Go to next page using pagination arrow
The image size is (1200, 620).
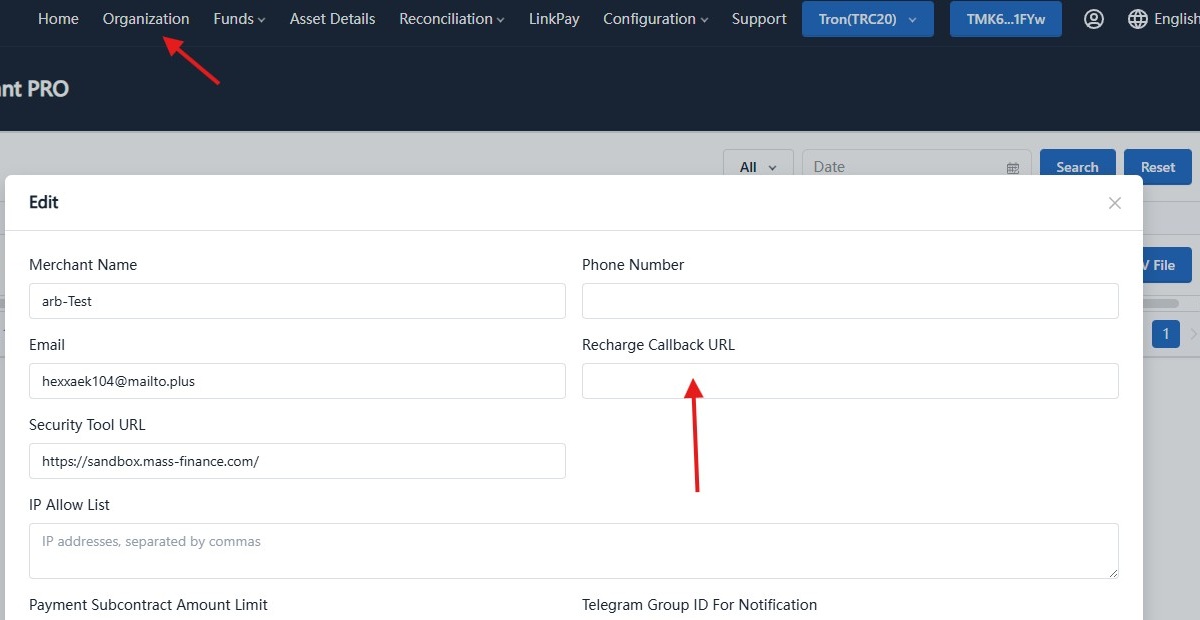click(1191, 333)
